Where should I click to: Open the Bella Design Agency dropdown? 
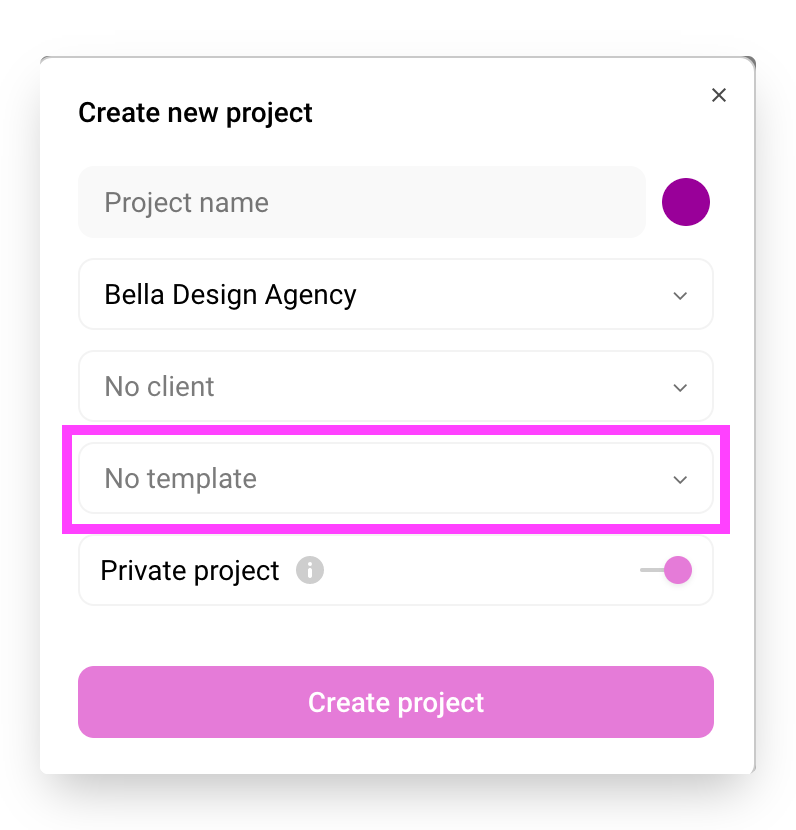pyautogui.click(x=395, y=295)
